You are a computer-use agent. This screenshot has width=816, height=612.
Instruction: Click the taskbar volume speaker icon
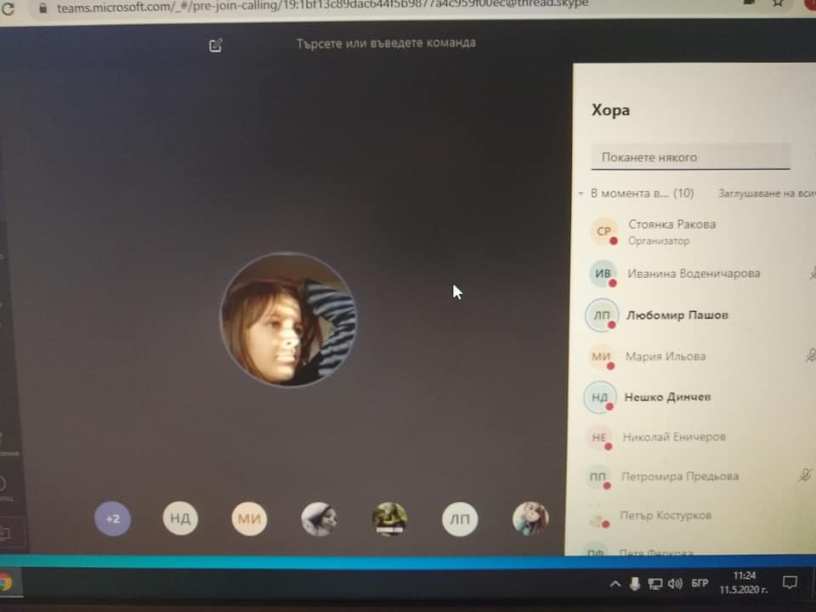[675, 584]
